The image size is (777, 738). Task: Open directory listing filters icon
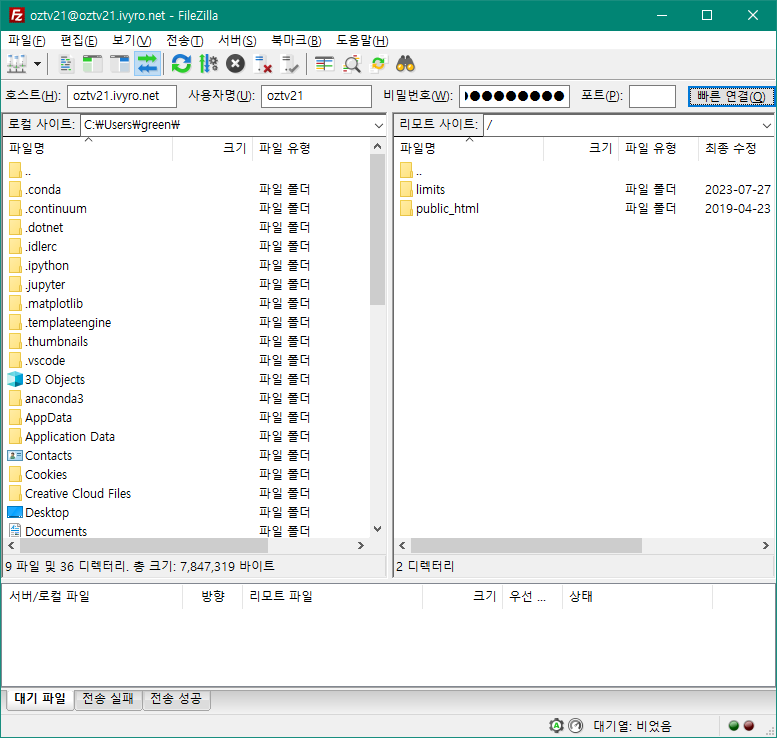coord(325,64)
